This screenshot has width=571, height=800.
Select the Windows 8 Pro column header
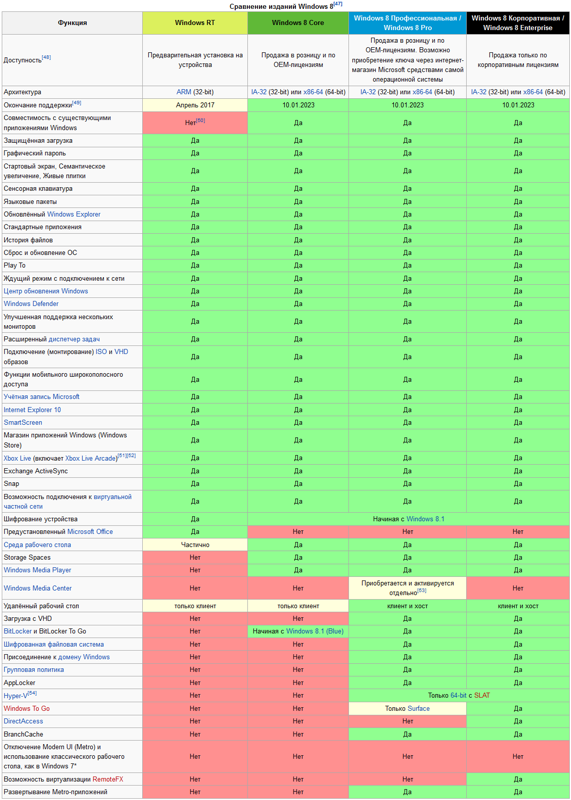pos(407,23)
